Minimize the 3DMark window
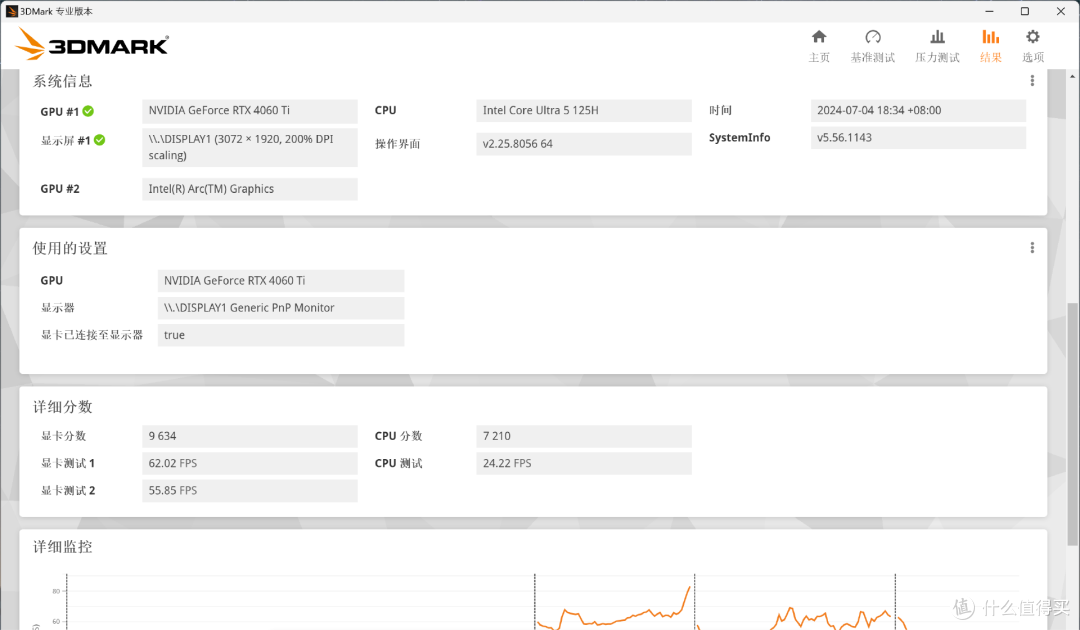This screenshot has width=1080, height=630. 990,11
